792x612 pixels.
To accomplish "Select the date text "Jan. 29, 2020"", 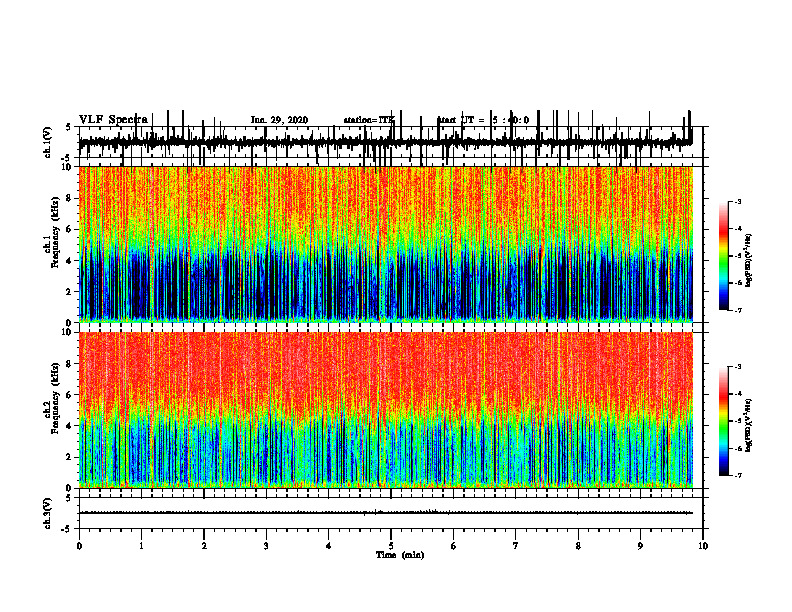I will pyautogui.click(x=279, y=120).
